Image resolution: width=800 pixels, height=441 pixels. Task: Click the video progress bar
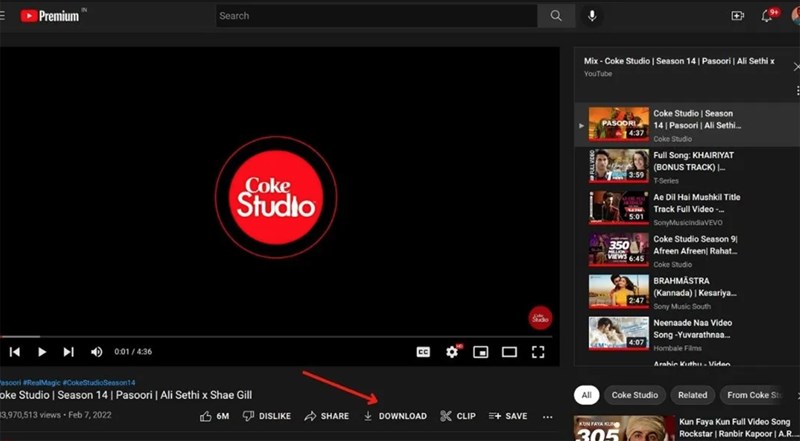pos(276,336)
